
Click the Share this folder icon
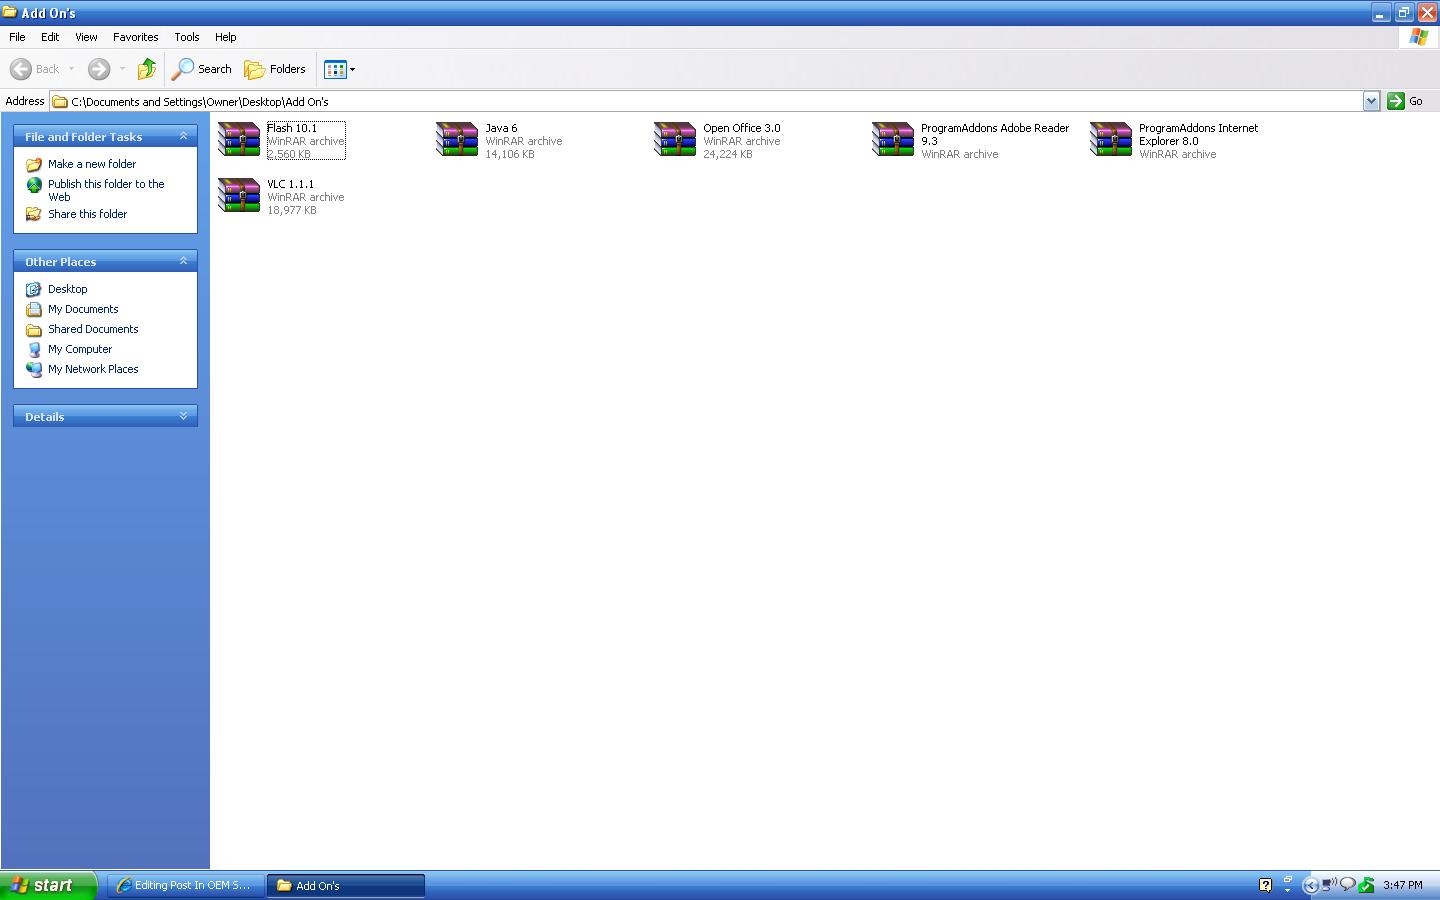click(x=34, y=214)
